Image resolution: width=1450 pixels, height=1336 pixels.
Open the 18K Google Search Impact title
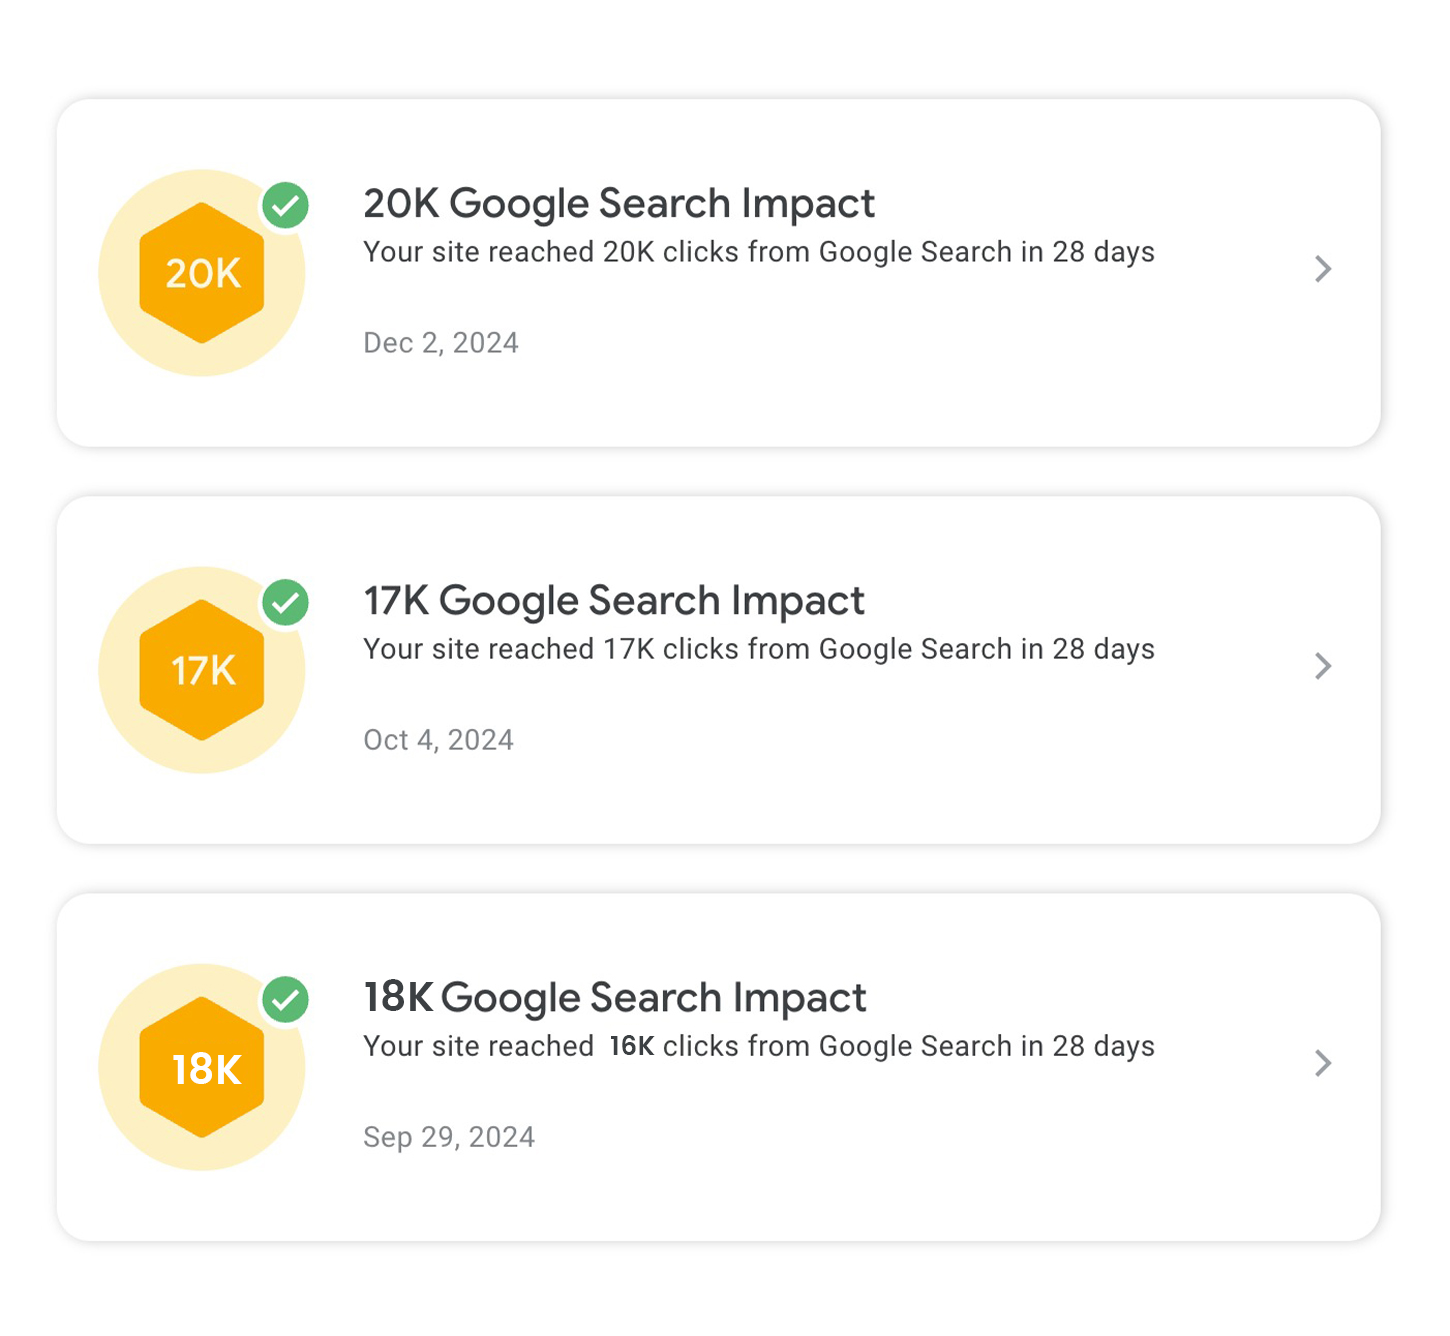point(614,998)
